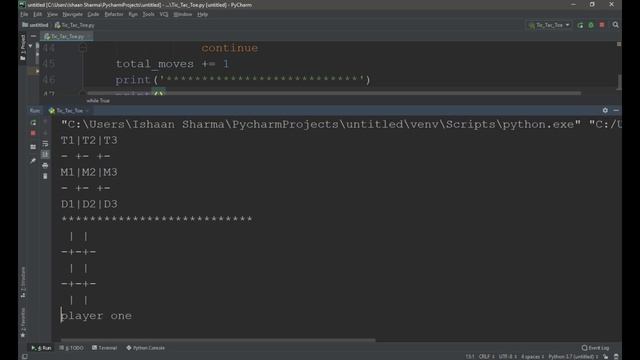Click the inspection indicator atop editor scrollbar
Screen dimensions: 640x360
619,44
